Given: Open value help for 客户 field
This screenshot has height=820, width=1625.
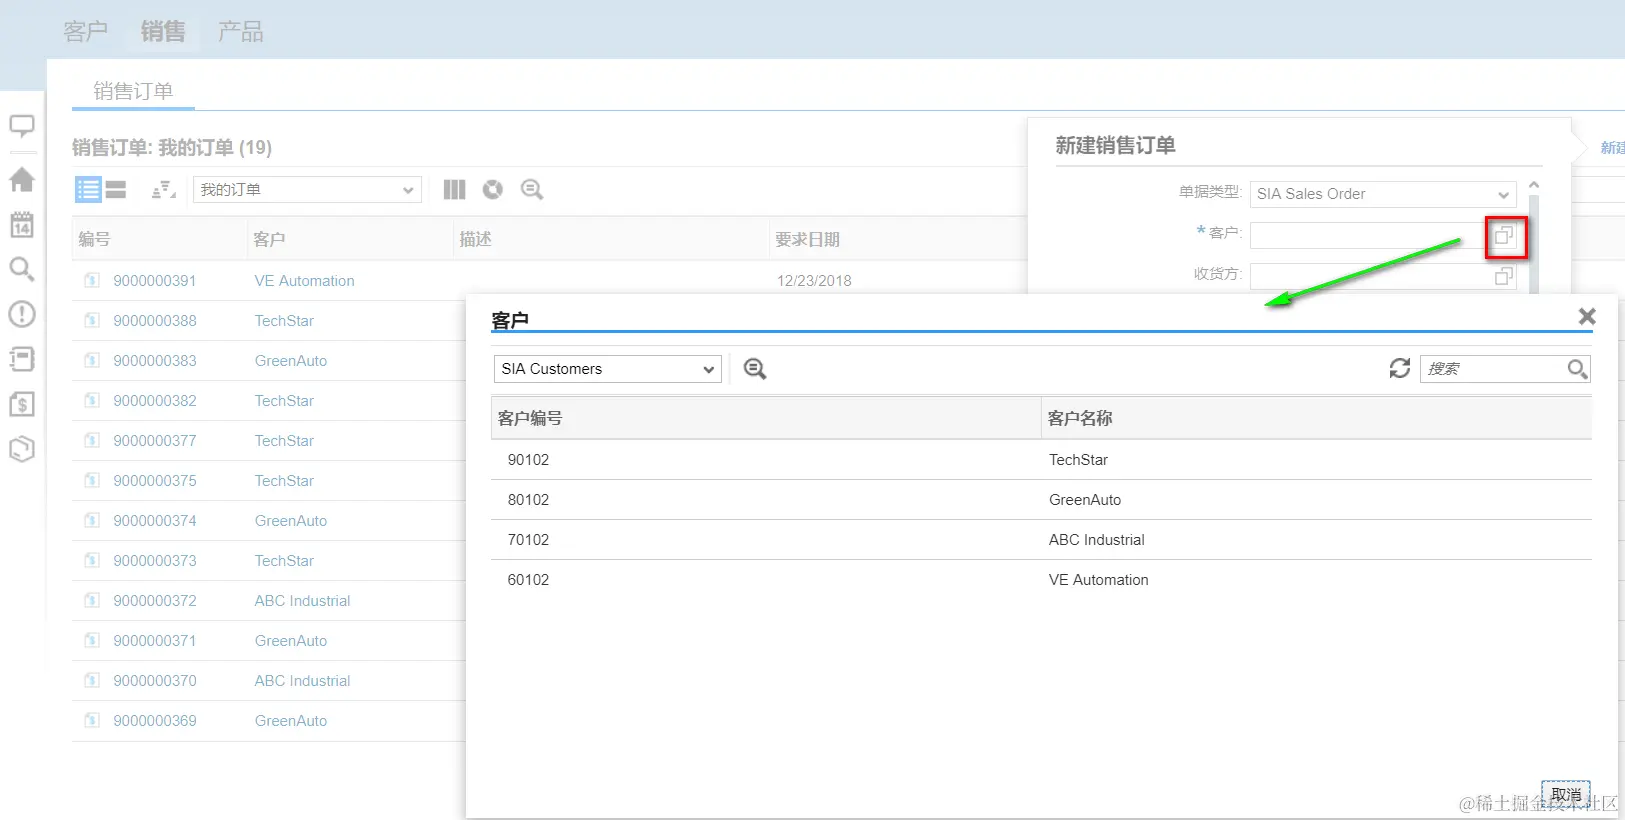Looking at the screenshot, I should [1504, 236].
